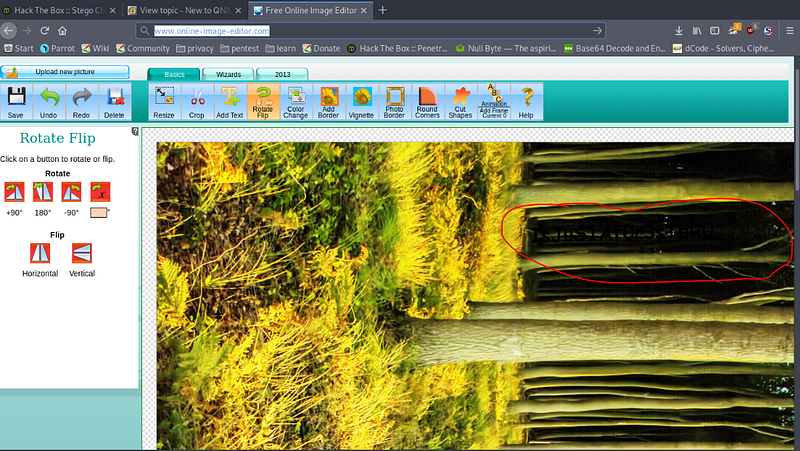Screen dimensions: 800x451
Task: Open the Cut Shapes tool
Action: (460, 102)
